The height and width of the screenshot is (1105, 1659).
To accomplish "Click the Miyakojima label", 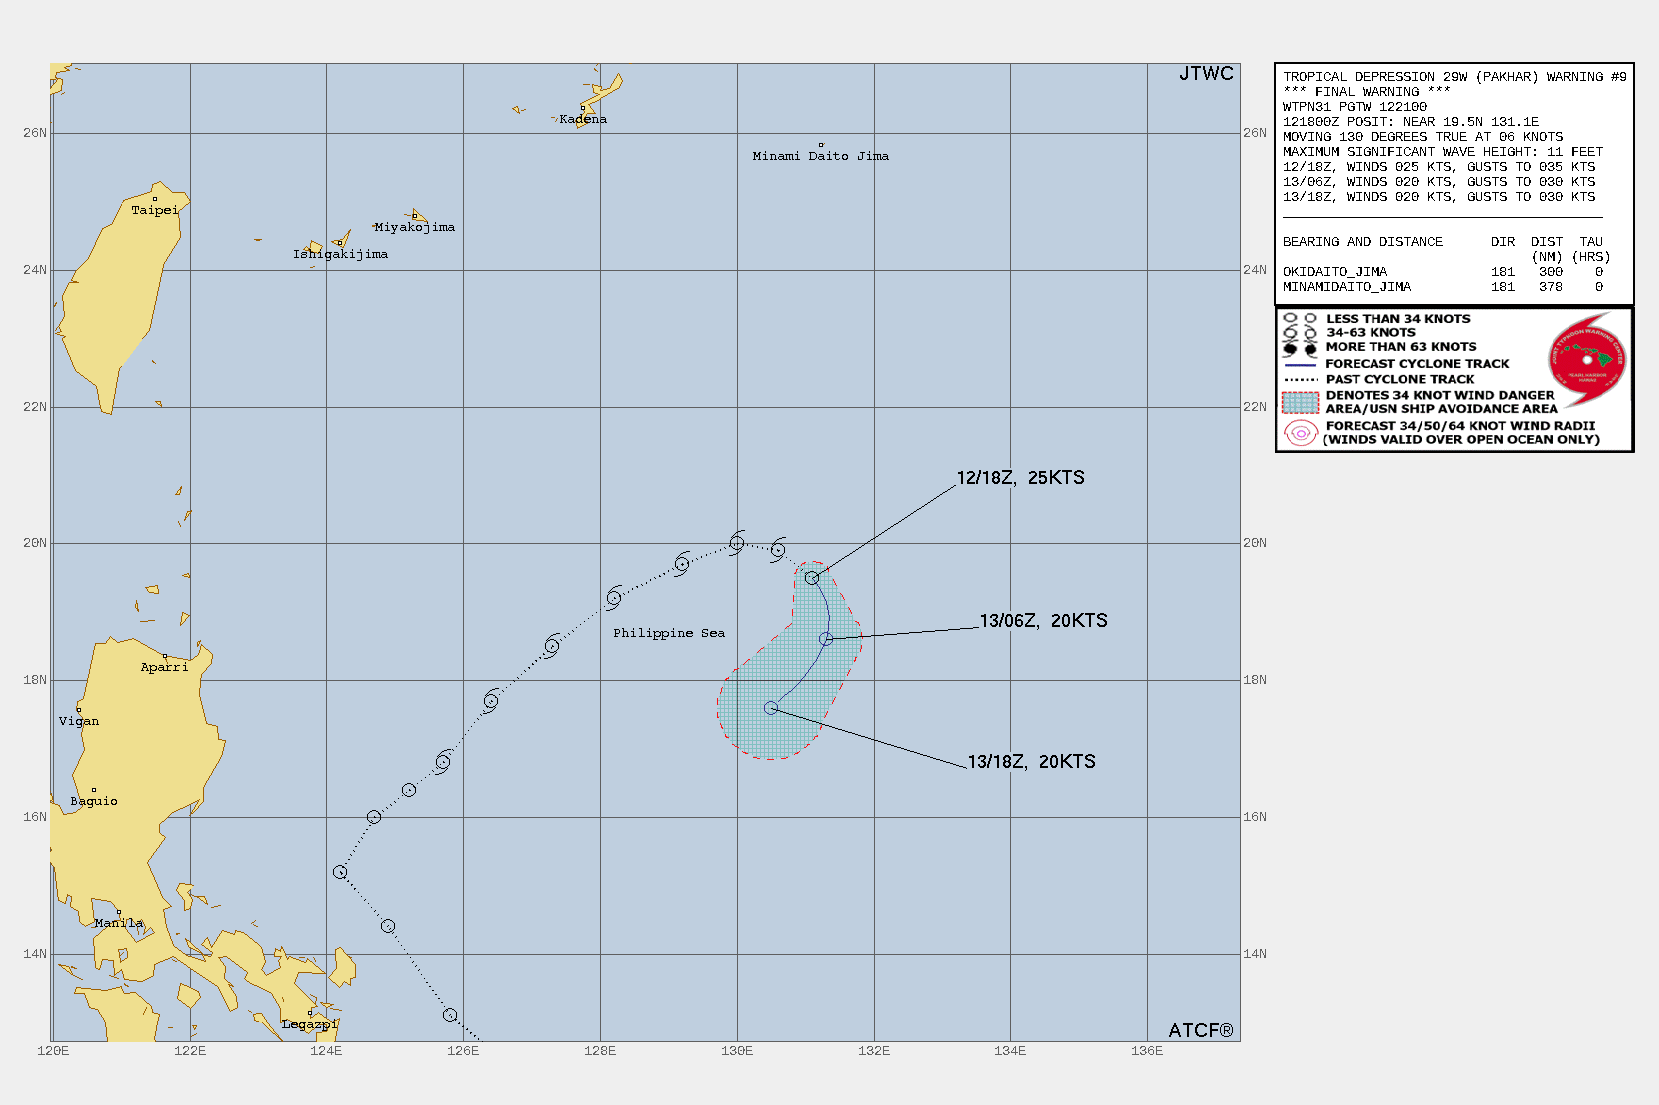I will click(x=415, y=227).
